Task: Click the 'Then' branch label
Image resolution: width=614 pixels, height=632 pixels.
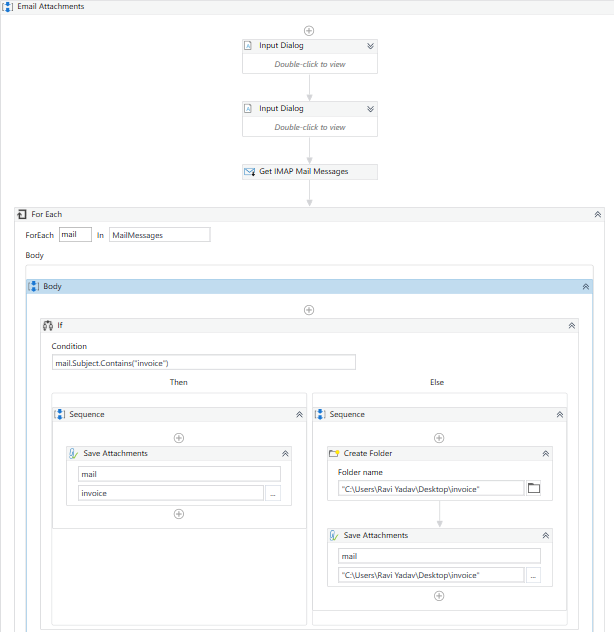Action: coord(179,382)
